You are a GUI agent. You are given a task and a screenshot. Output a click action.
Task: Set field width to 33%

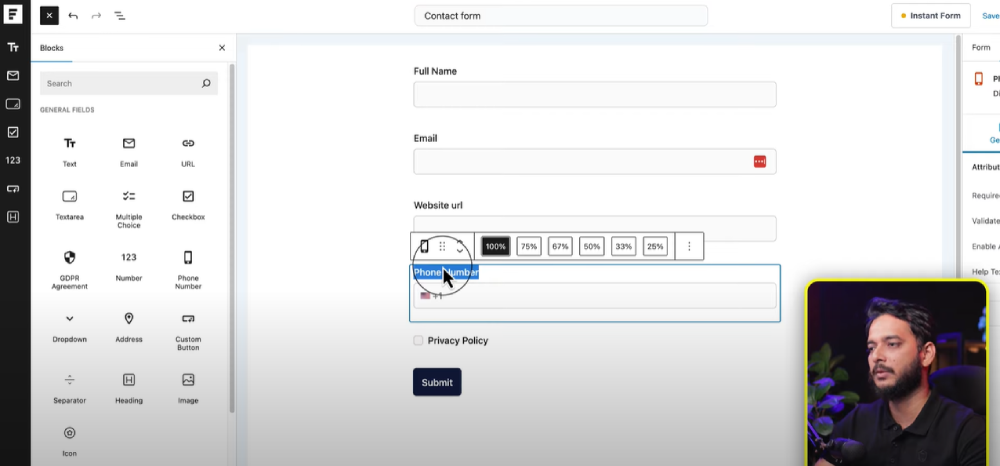click(623, 246)
